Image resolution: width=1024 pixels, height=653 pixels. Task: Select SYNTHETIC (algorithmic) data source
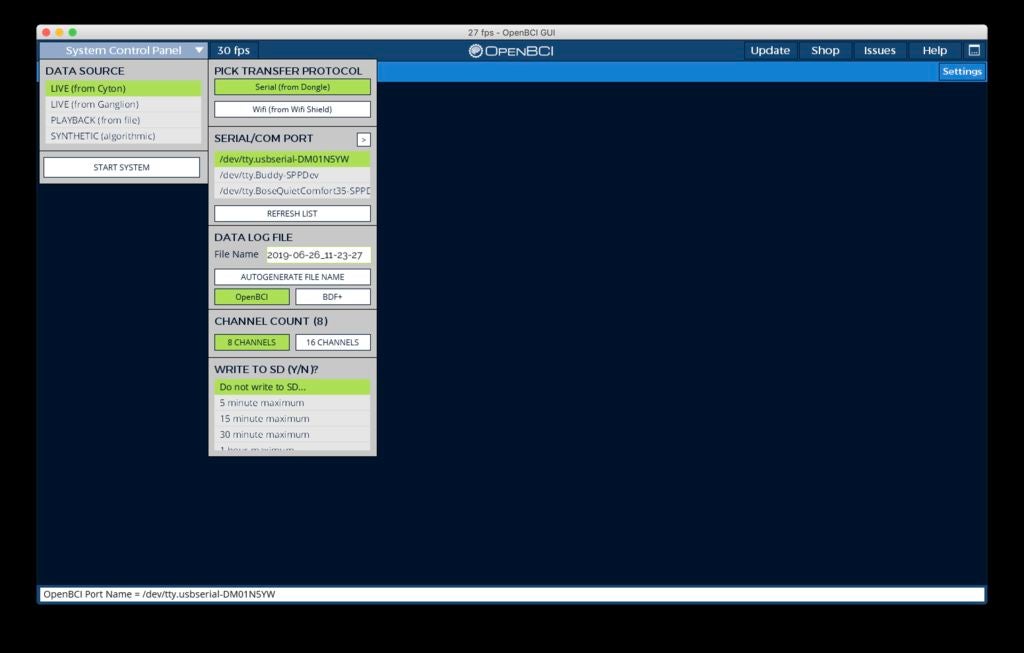pyautogui.click(x=123, y=136)
